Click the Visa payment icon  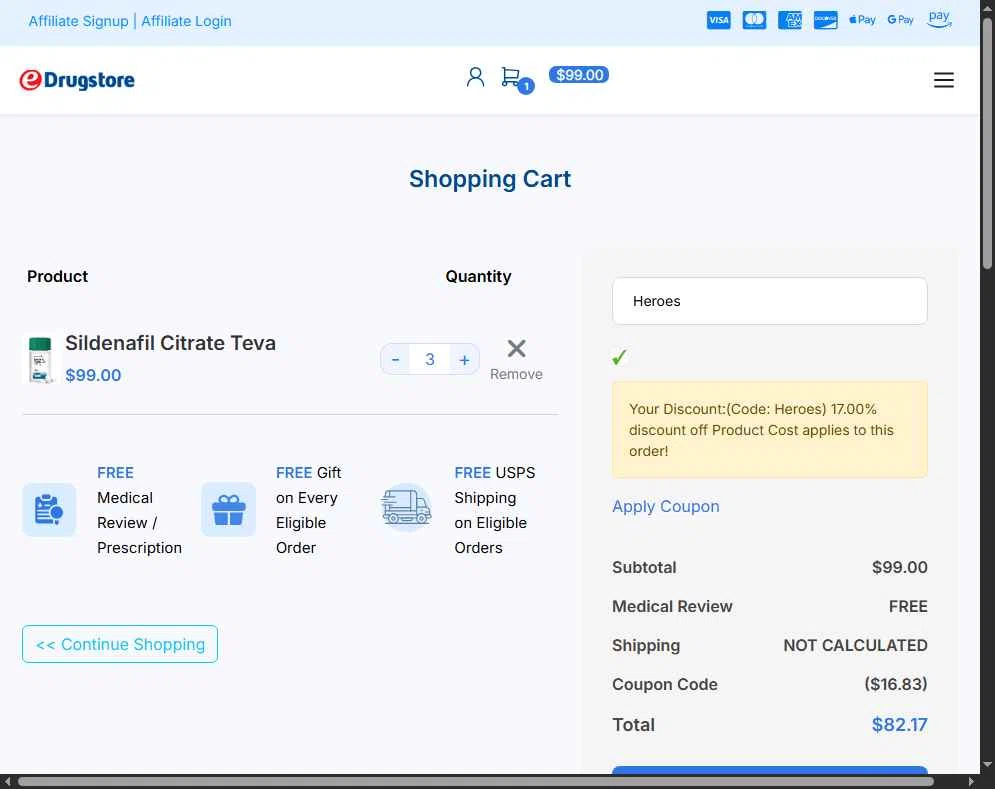point(718,20)
